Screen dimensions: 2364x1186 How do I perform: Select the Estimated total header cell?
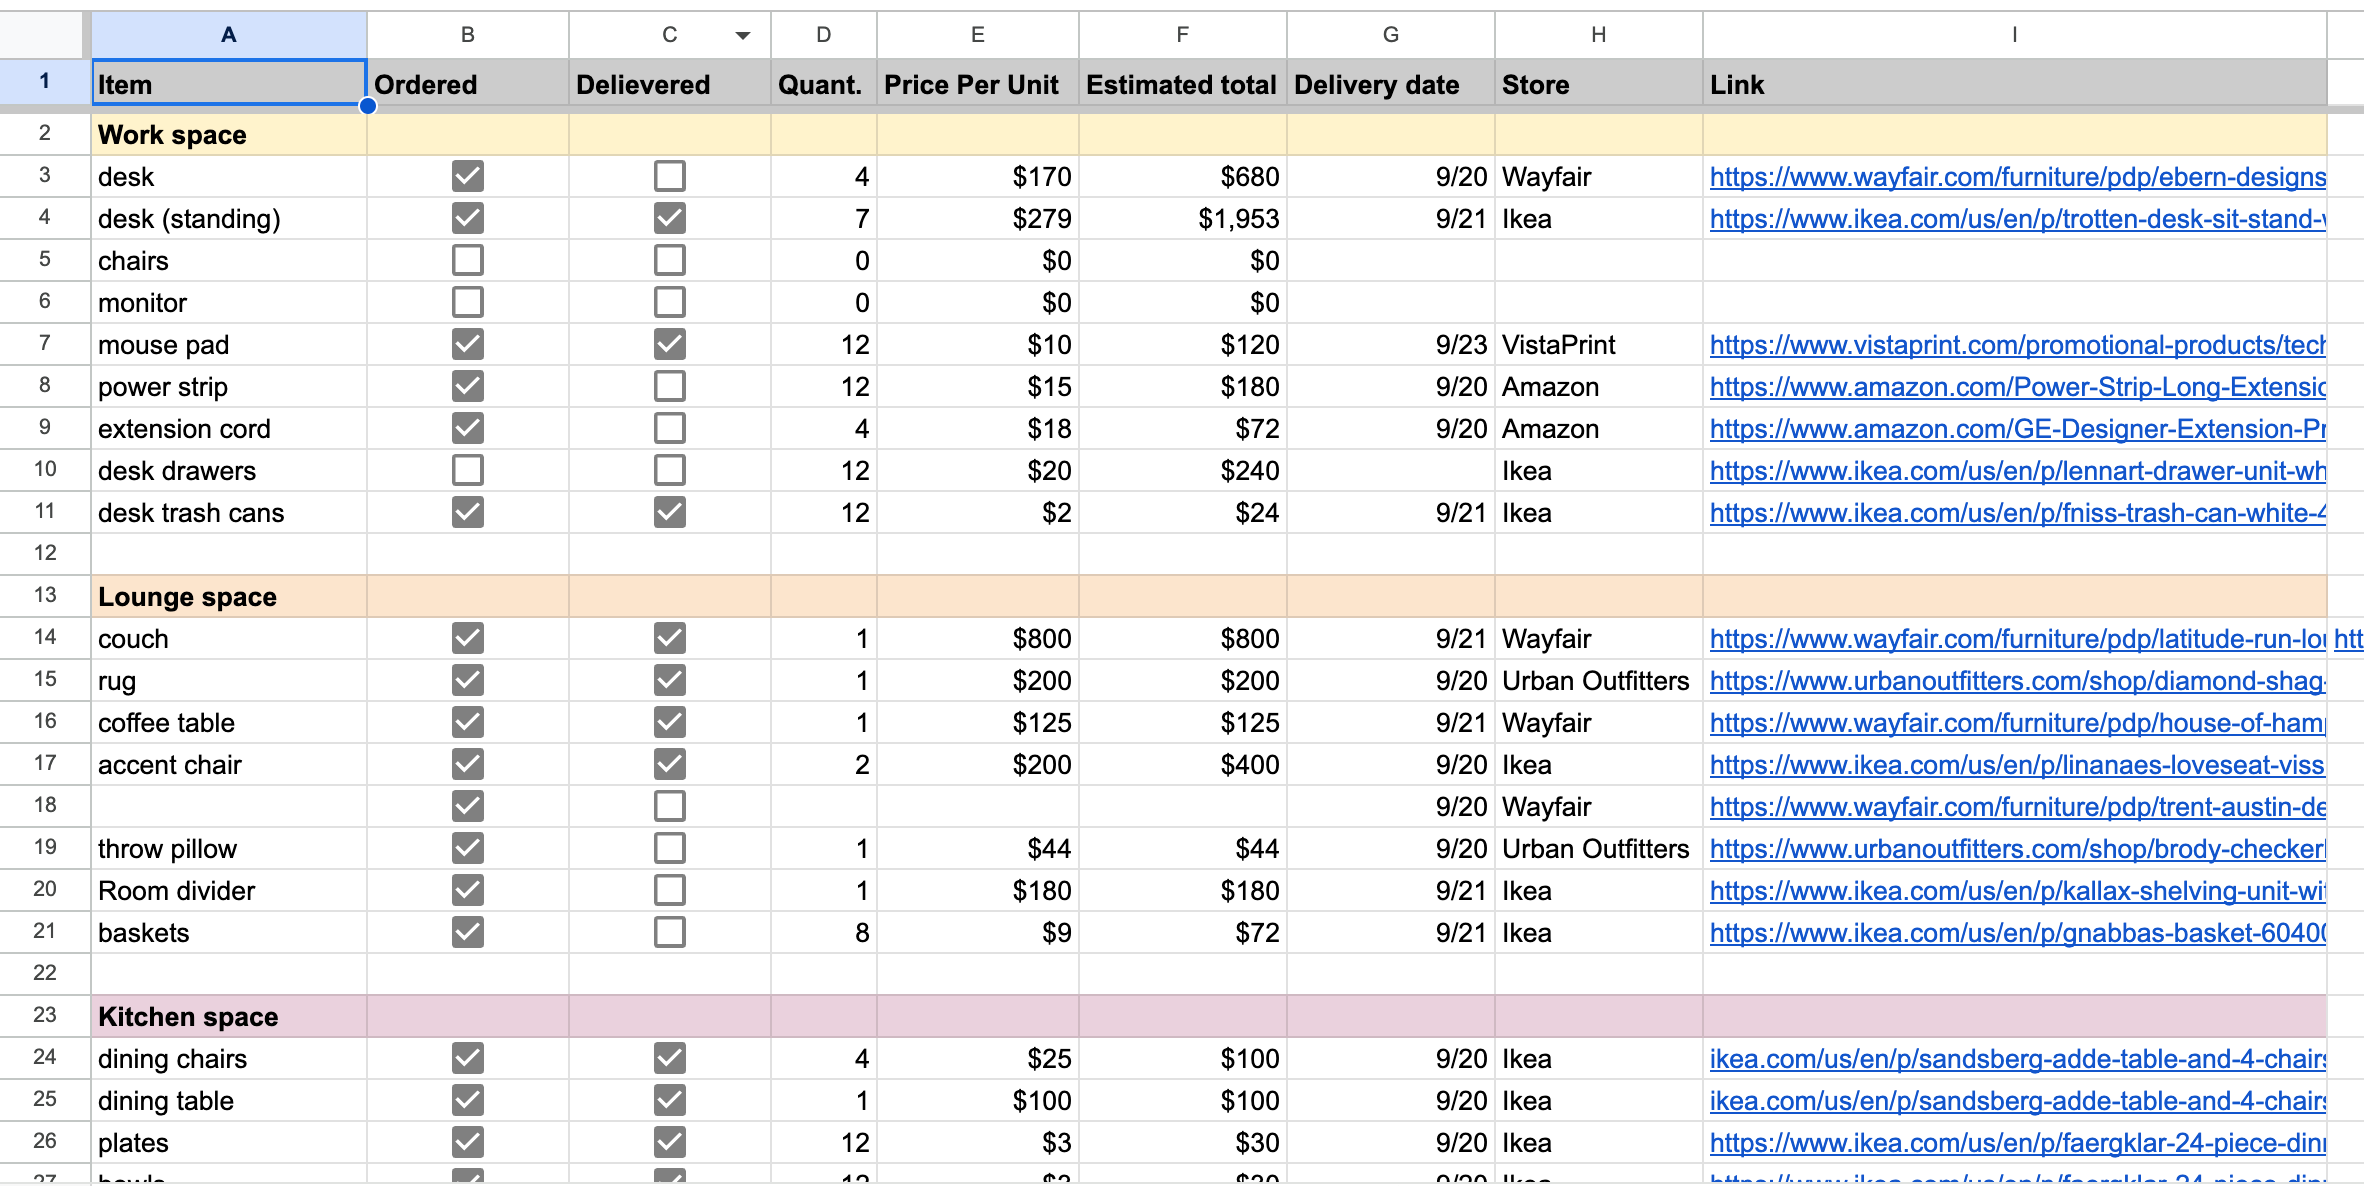1182,85
